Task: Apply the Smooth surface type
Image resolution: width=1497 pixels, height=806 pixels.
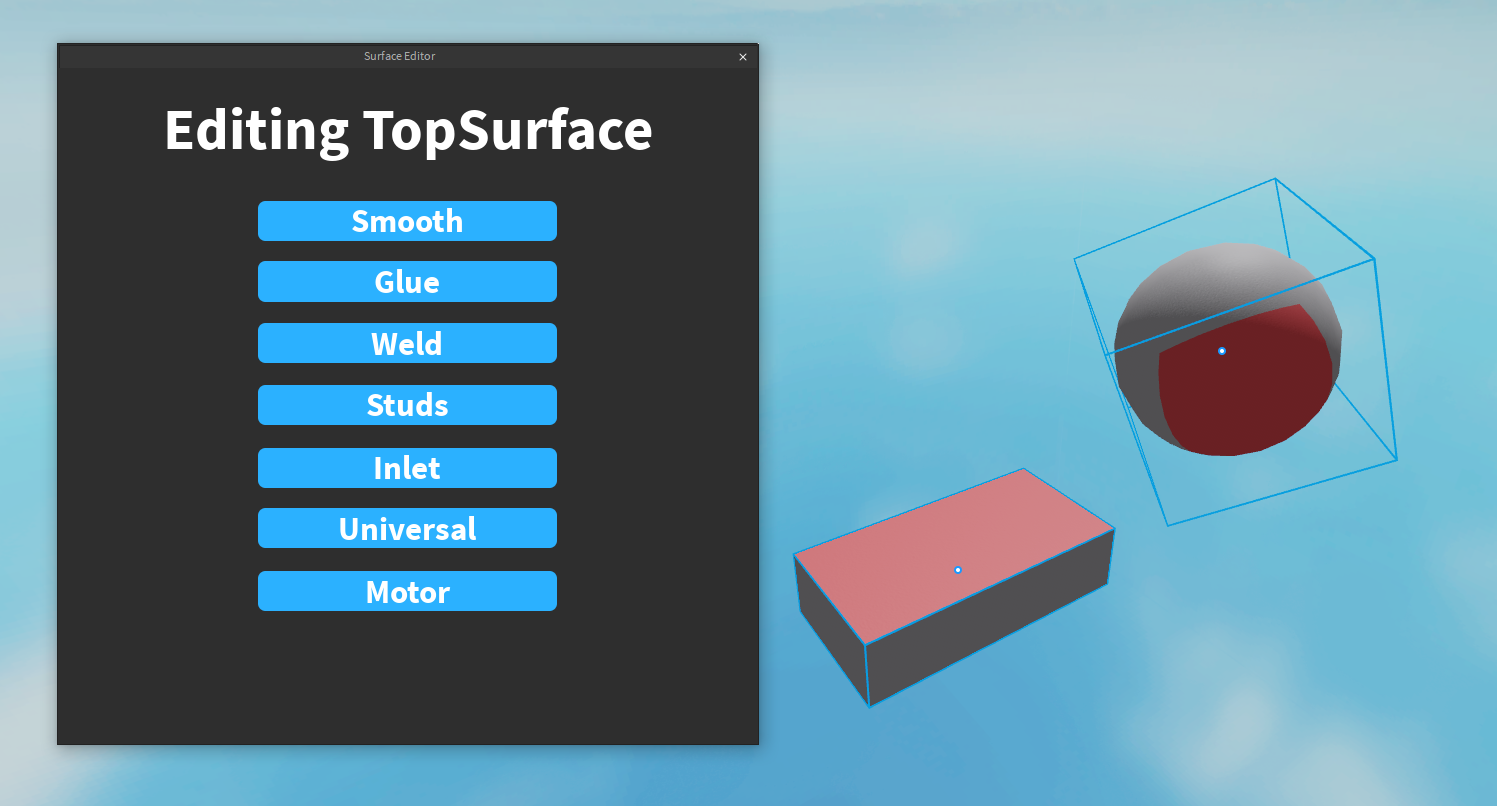Action: click(407, 221)
